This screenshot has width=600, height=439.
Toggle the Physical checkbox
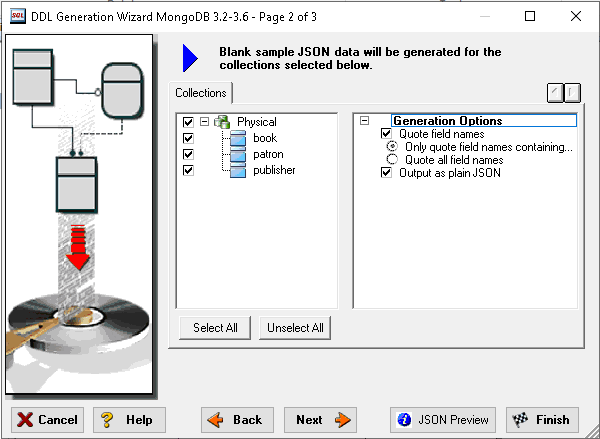(x=188, y=122)
